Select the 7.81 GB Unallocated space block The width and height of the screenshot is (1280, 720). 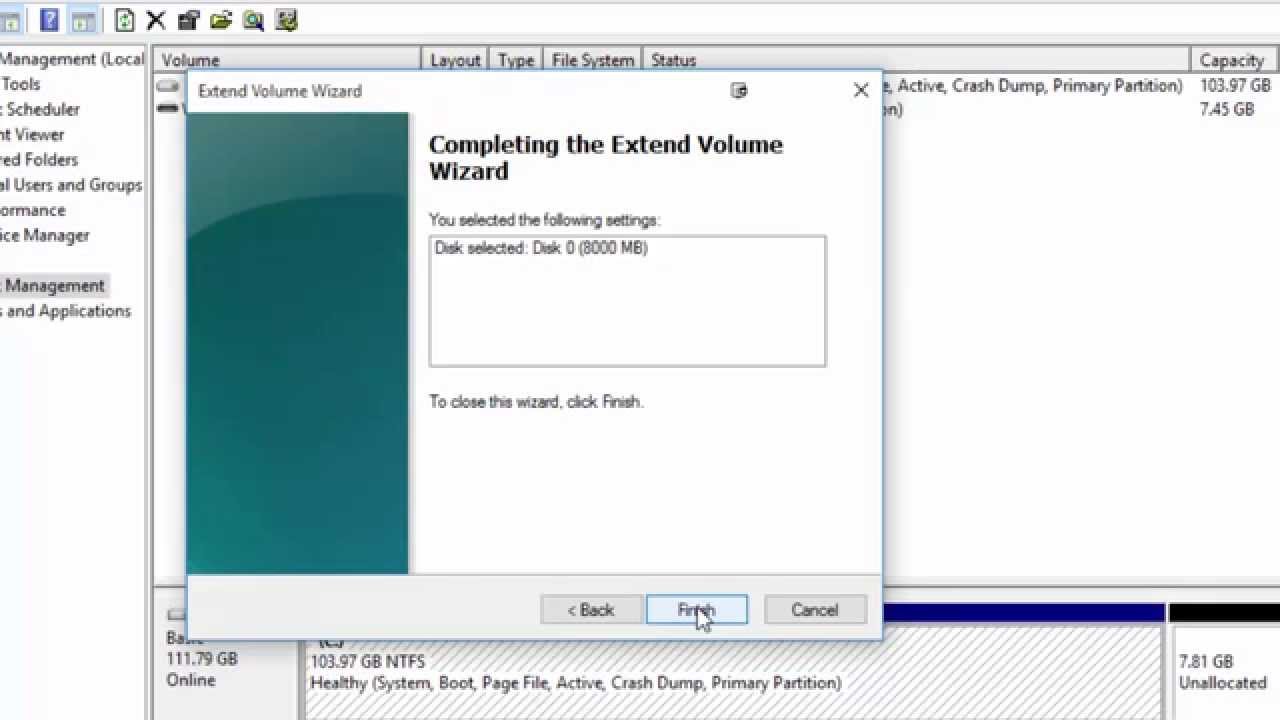(1225, 671)
